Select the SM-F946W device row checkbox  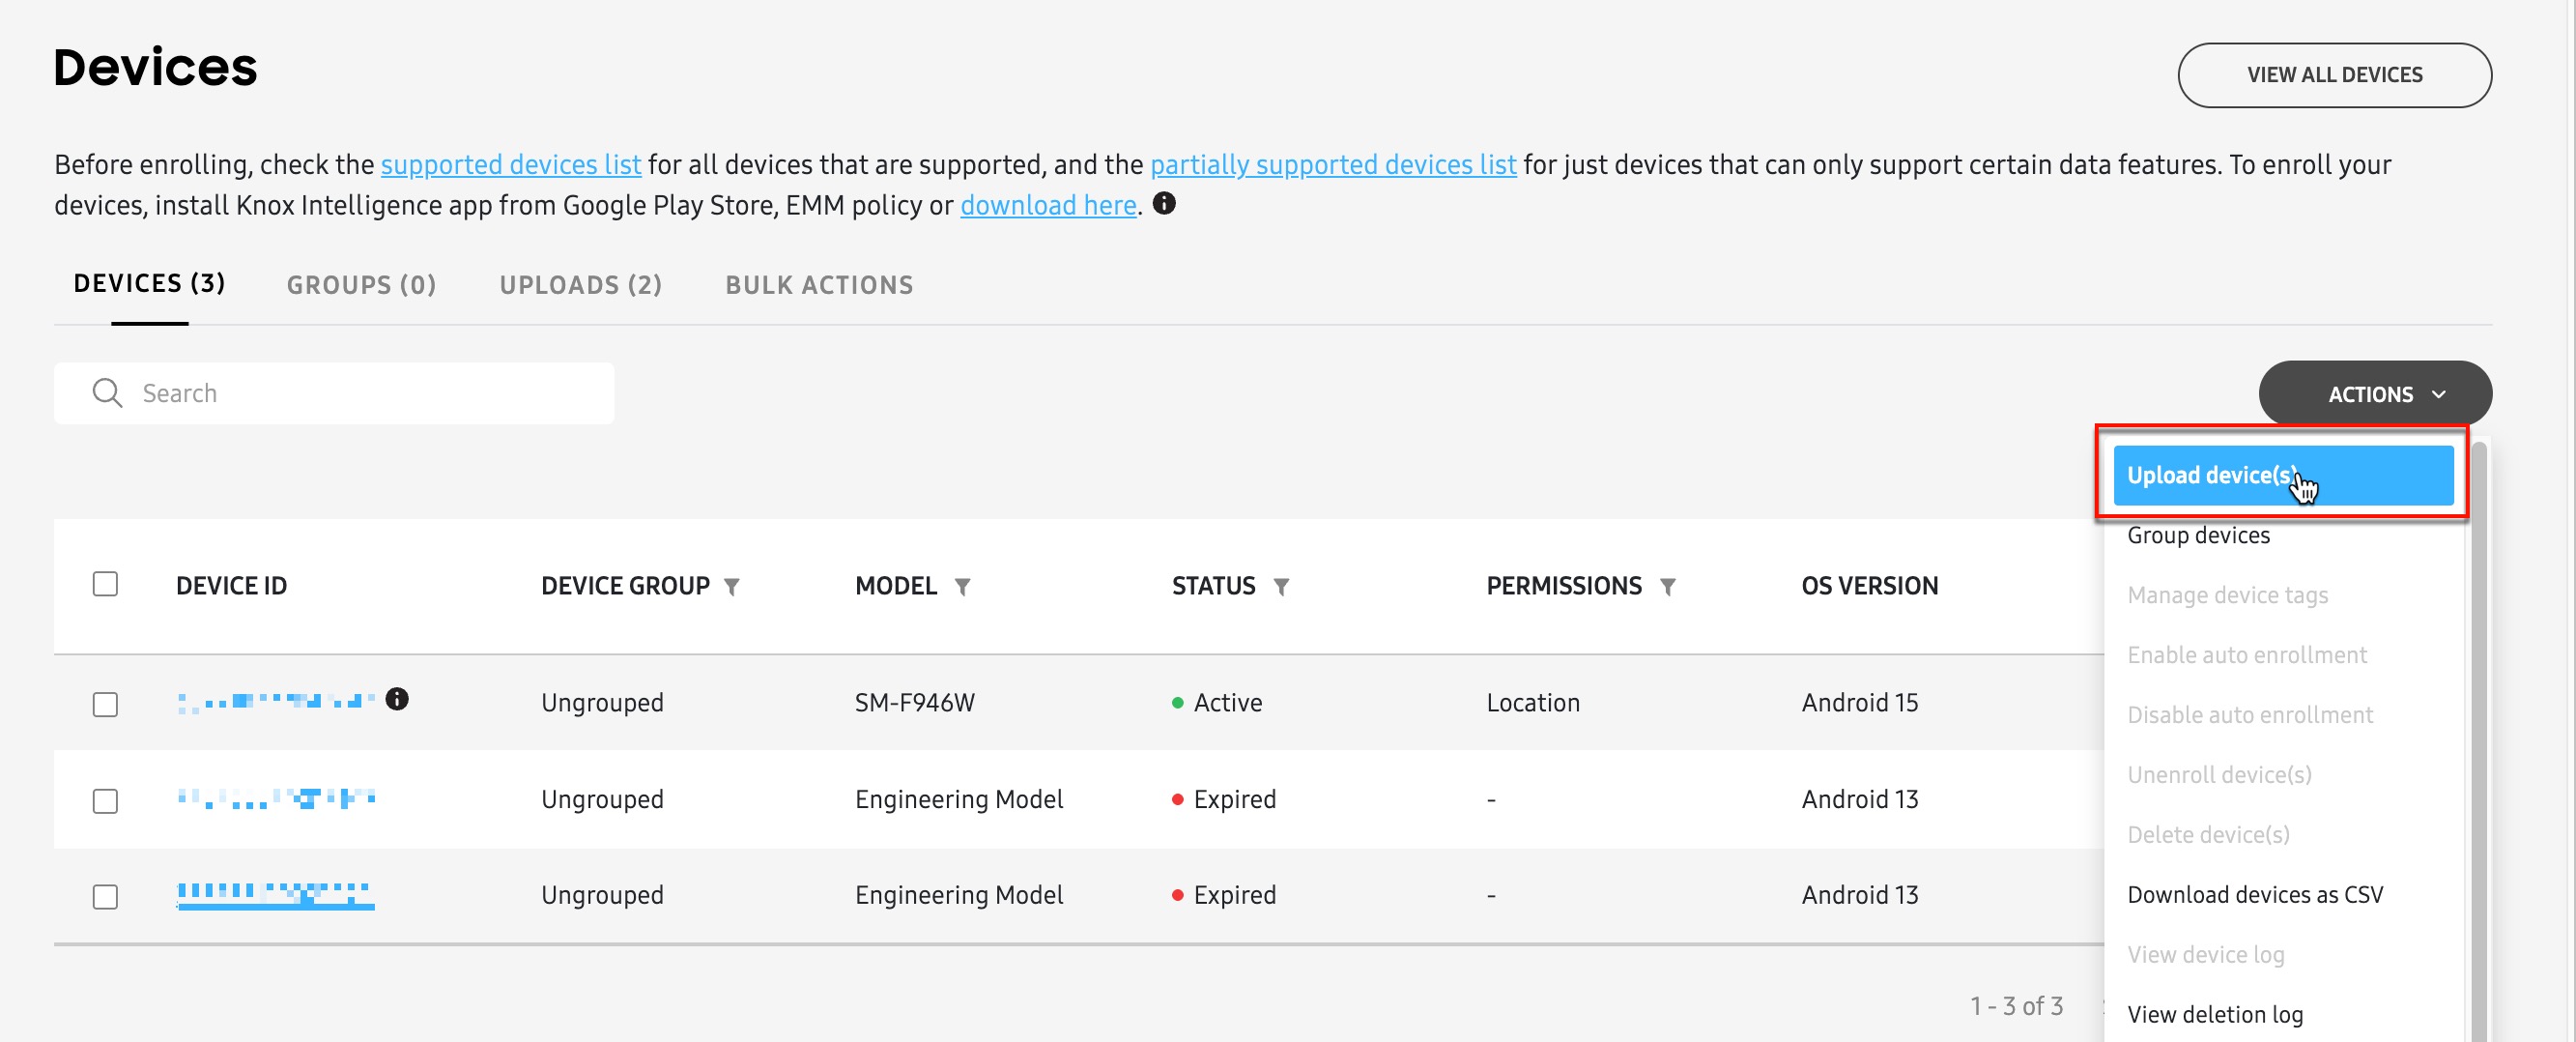pos(105,704)
